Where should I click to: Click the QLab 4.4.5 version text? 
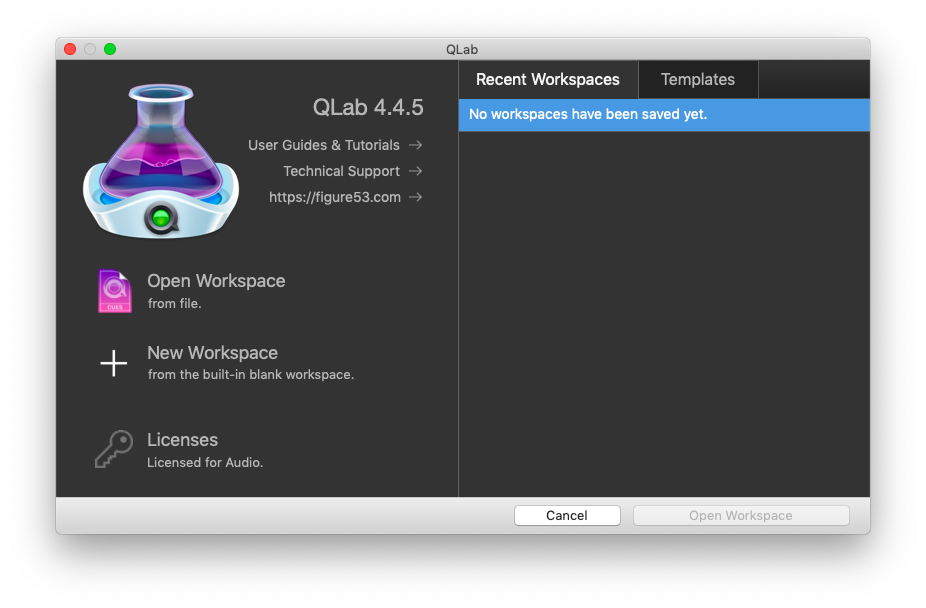click(368, 107)
